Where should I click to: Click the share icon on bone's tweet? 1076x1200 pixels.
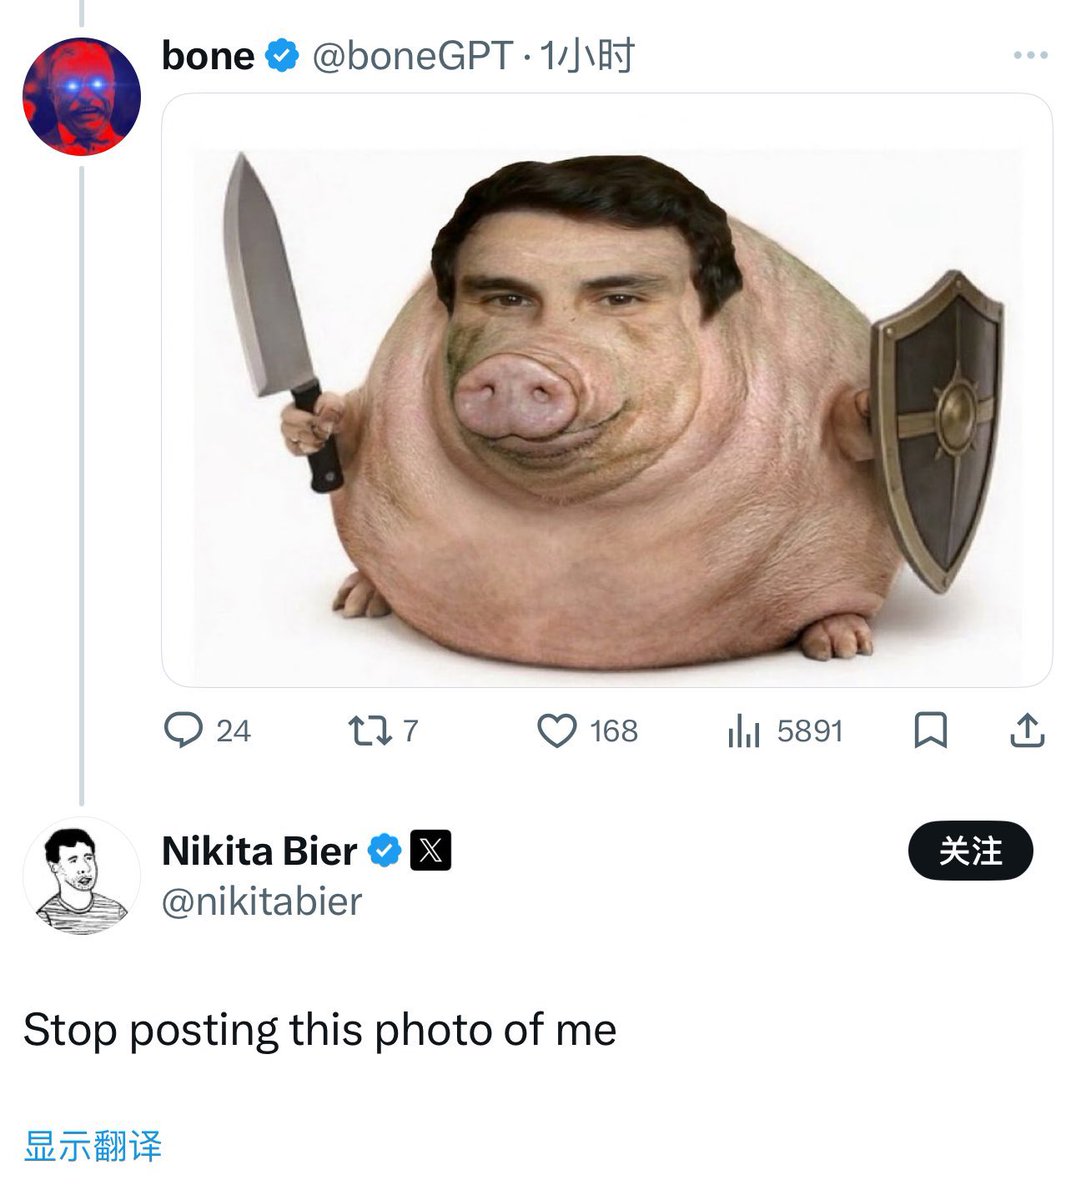pyautogui.click(x=1027, y=731)
